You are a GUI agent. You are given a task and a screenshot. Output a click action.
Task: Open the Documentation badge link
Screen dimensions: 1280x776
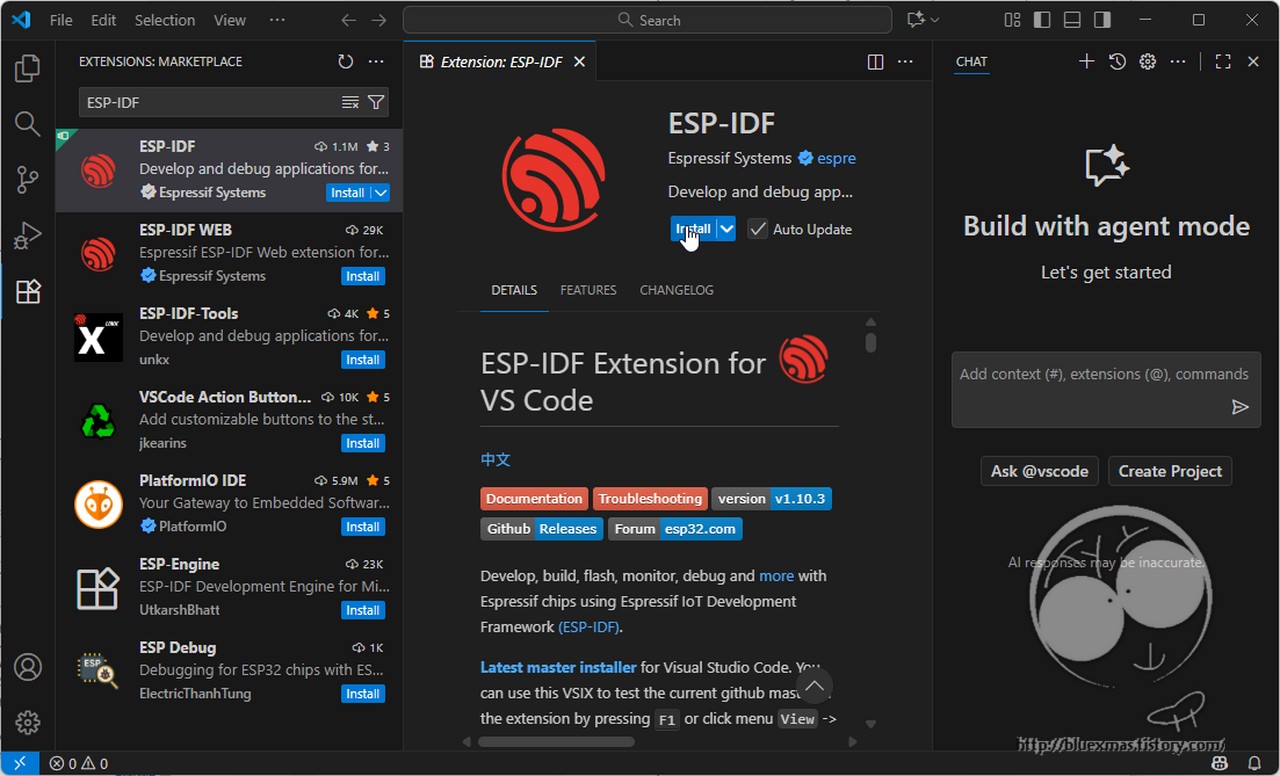(x=535, y=499)
